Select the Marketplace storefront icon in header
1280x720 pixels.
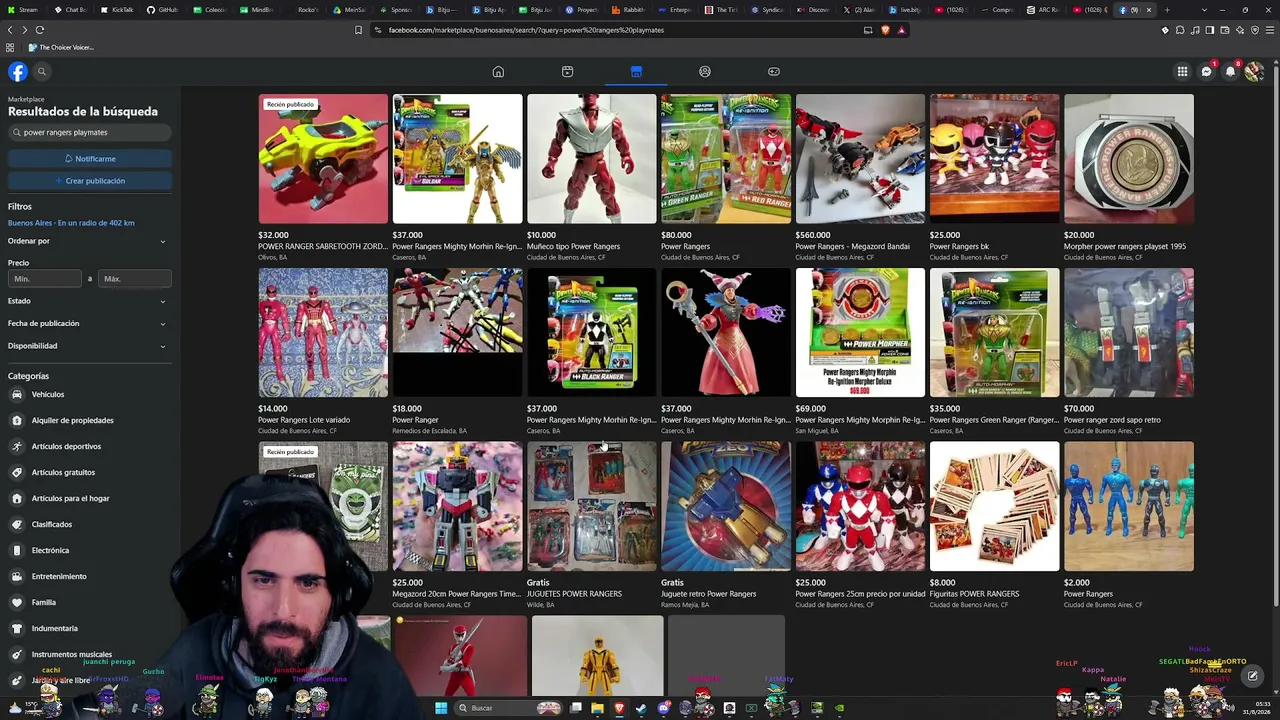click(636, 72)
